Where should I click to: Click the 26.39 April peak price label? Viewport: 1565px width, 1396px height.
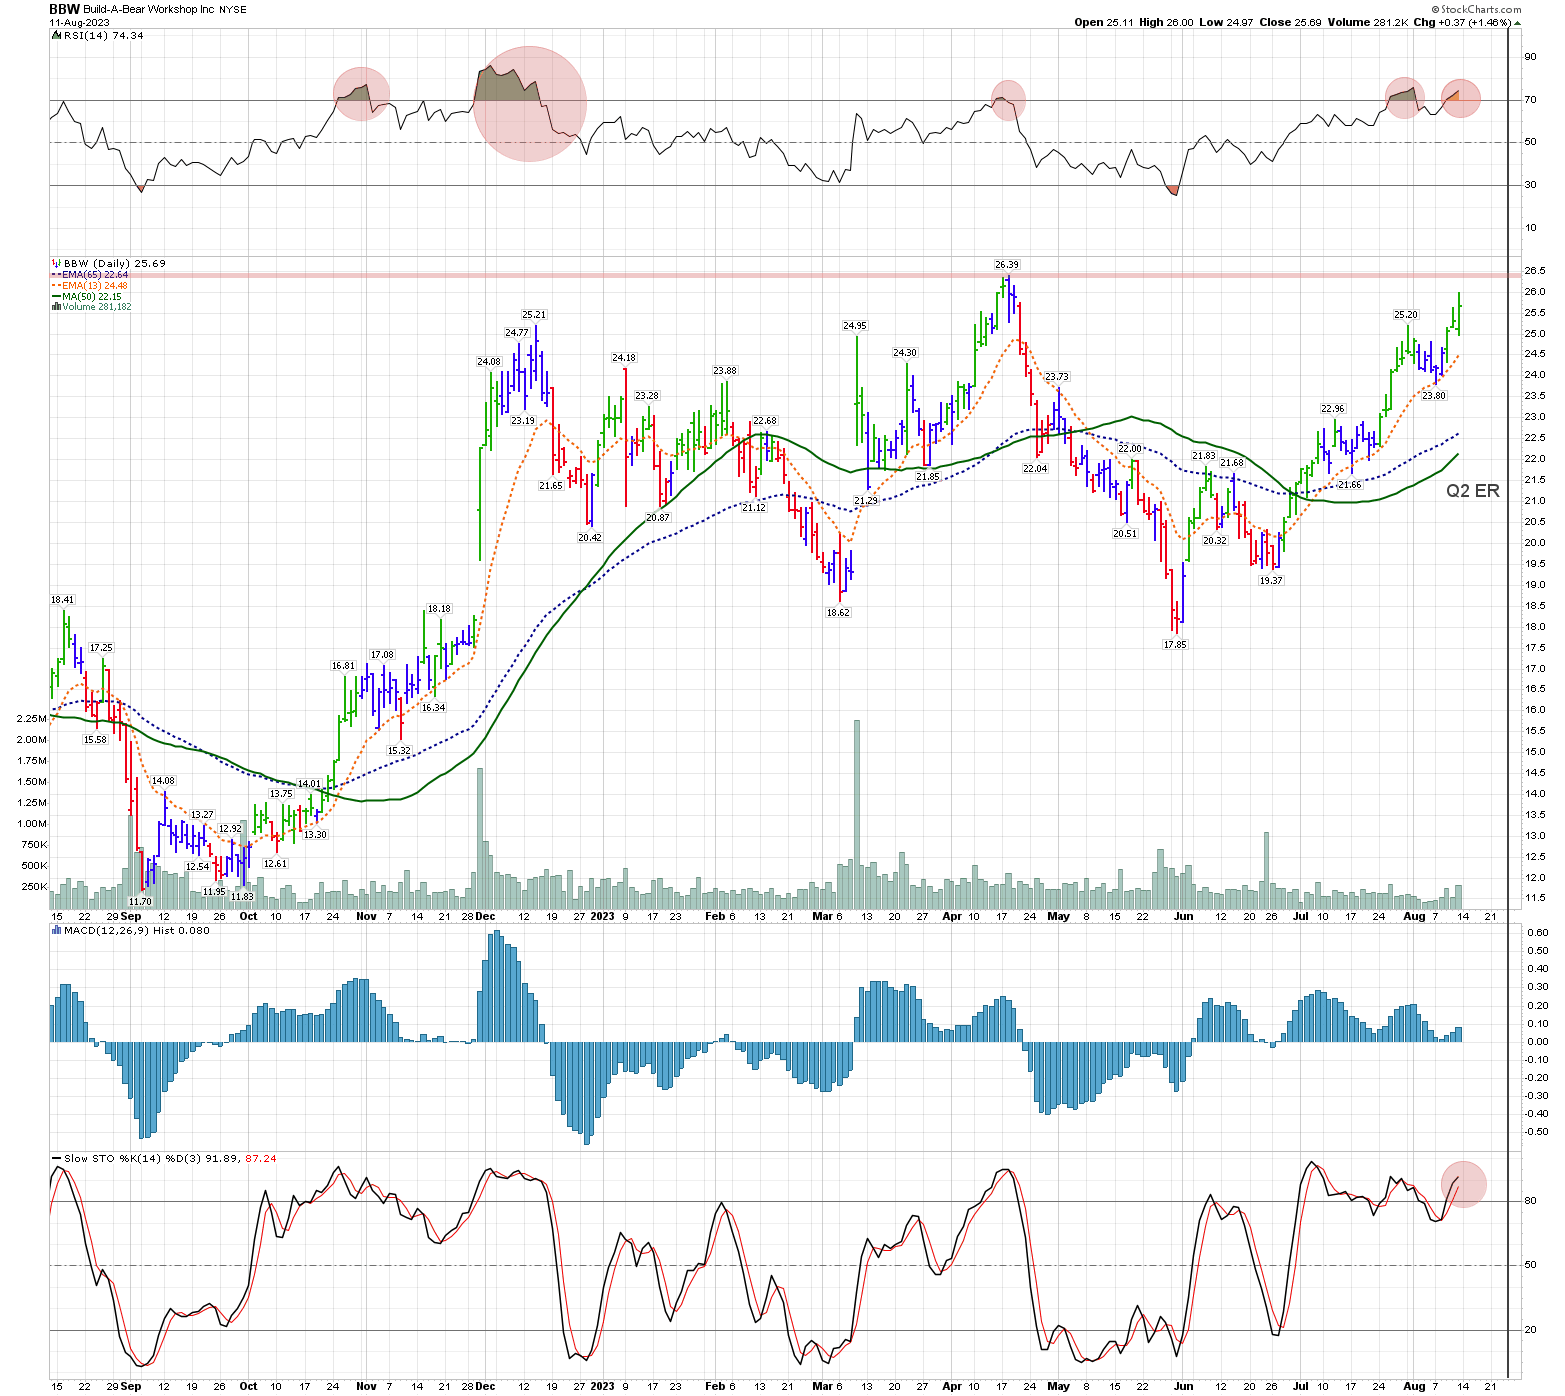[1007, 265]
